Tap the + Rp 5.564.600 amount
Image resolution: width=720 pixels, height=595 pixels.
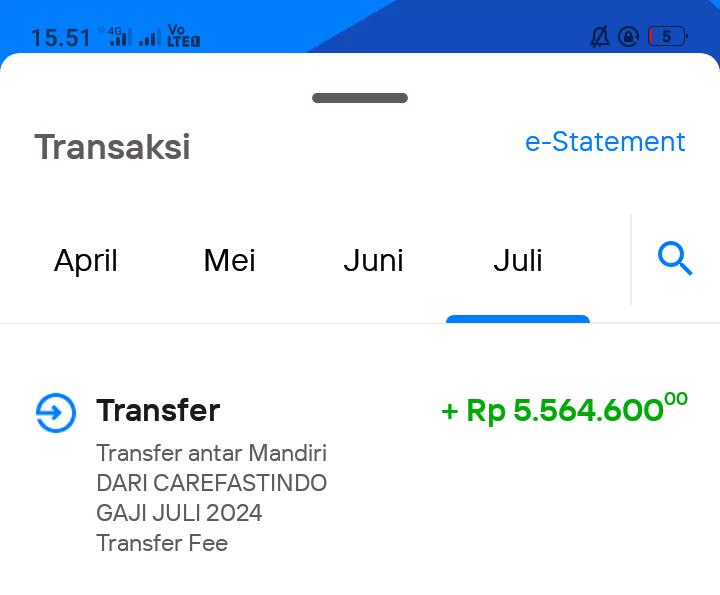tap(564, 408)
